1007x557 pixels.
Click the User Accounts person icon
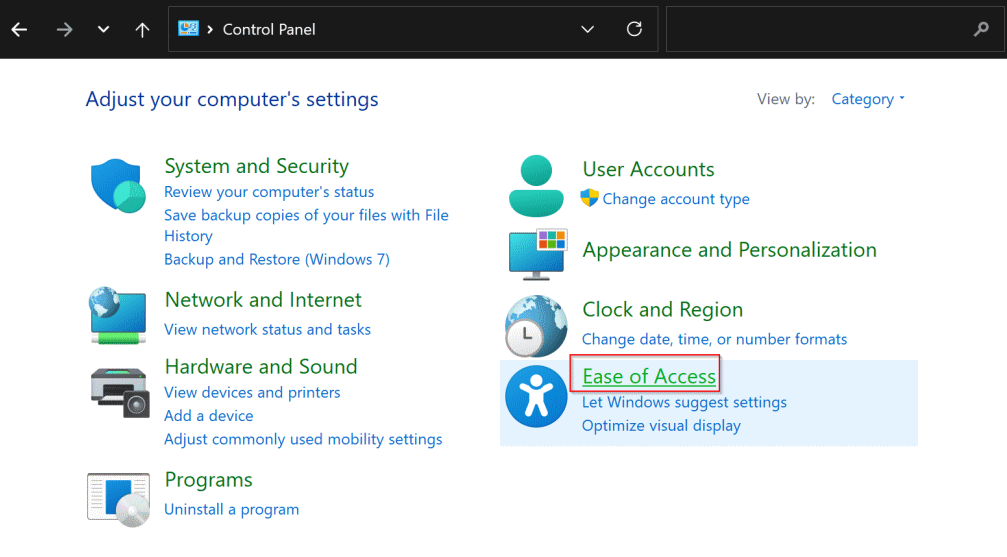click(536, 186)
